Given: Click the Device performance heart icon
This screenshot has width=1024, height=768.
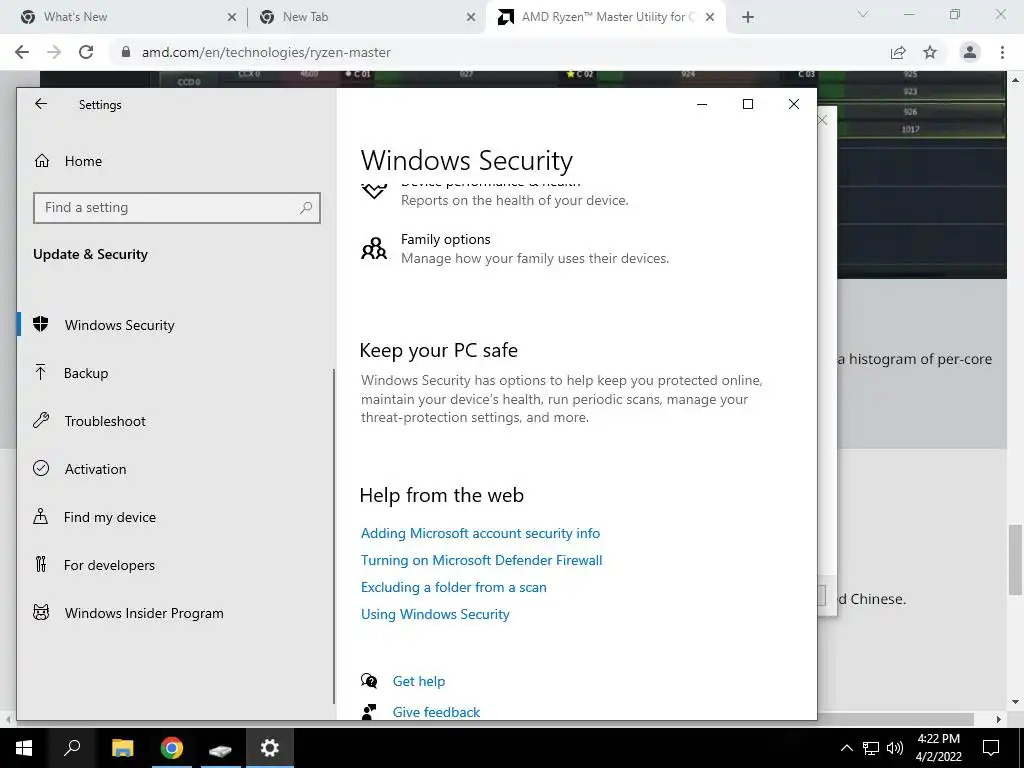Looking at the screenshot, I should (374, 190).
